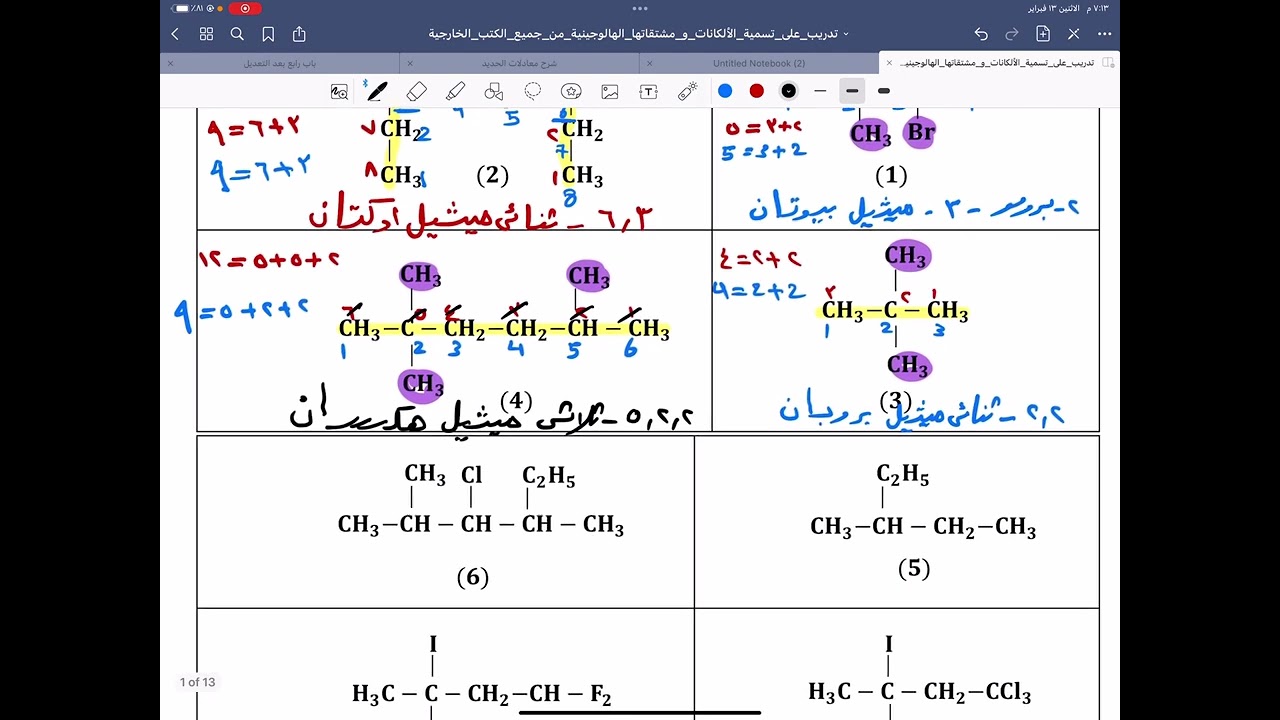
Task: Close the شرح معادلات الجديد tab
Action: 410,63
